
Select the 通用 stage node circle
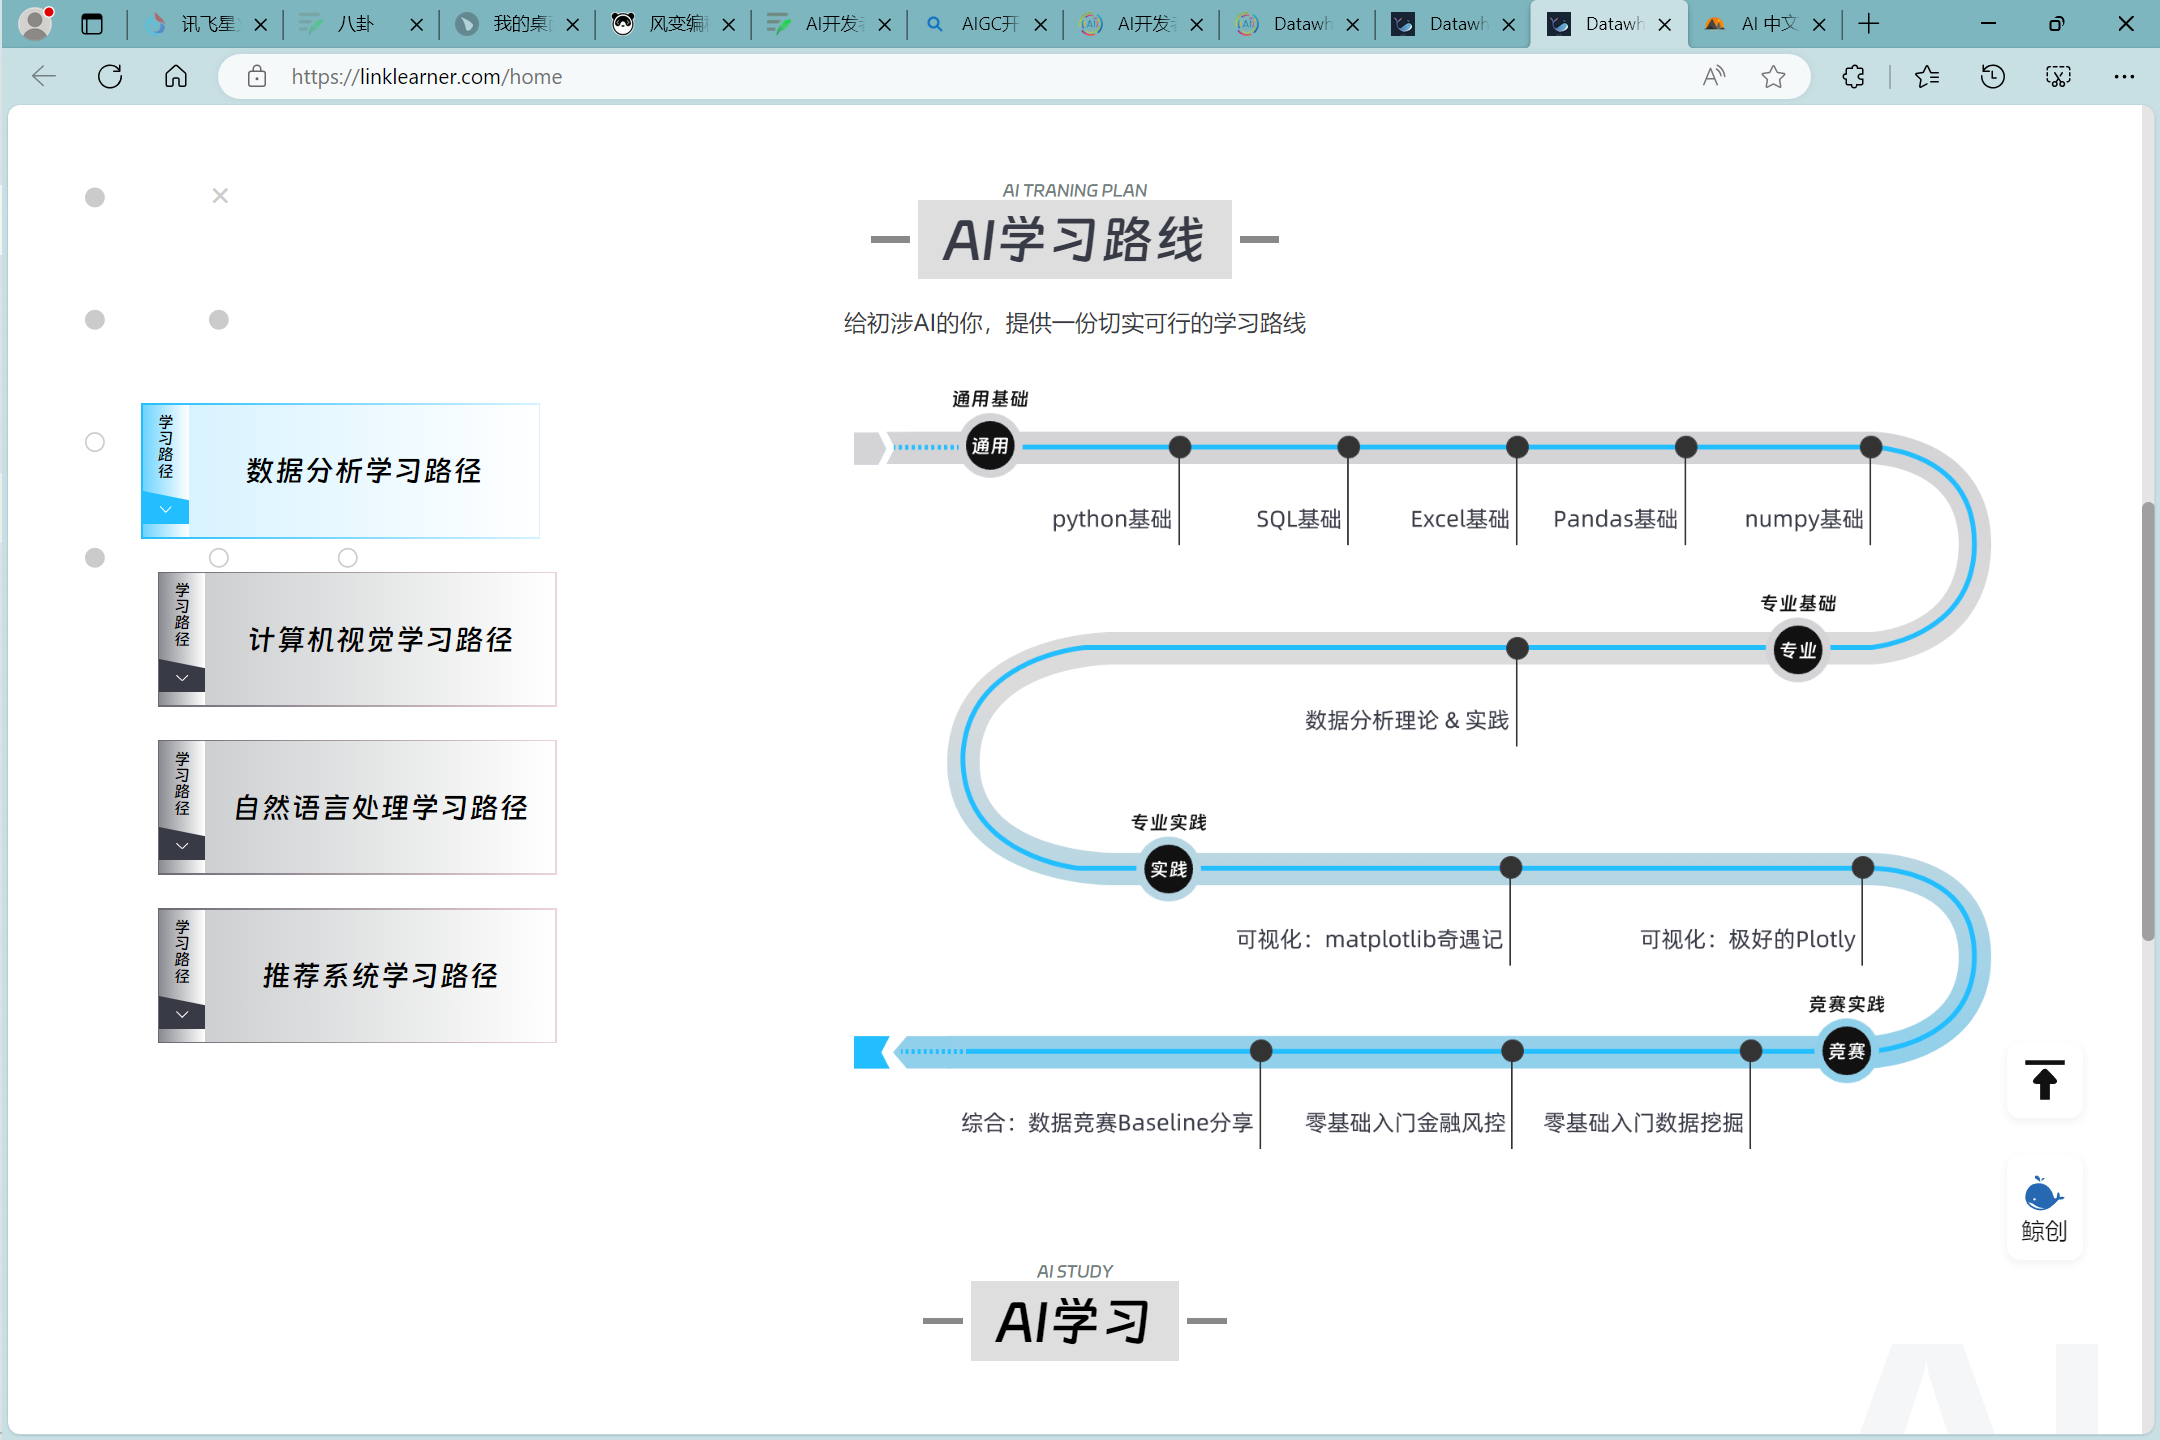[x=989, y=446]
